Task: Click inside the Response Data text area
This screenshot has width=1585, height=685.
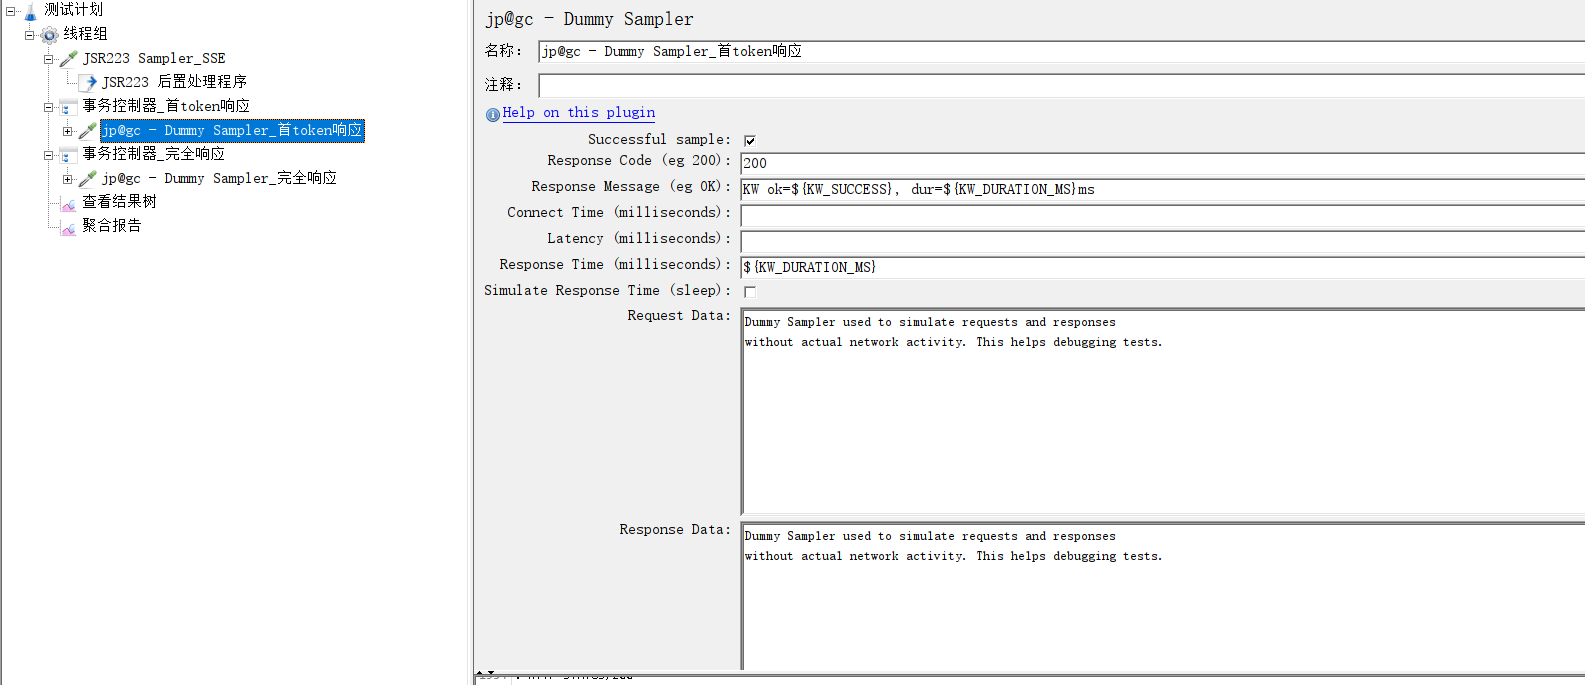Action: pyautogui.click(x=1162, y=596)
